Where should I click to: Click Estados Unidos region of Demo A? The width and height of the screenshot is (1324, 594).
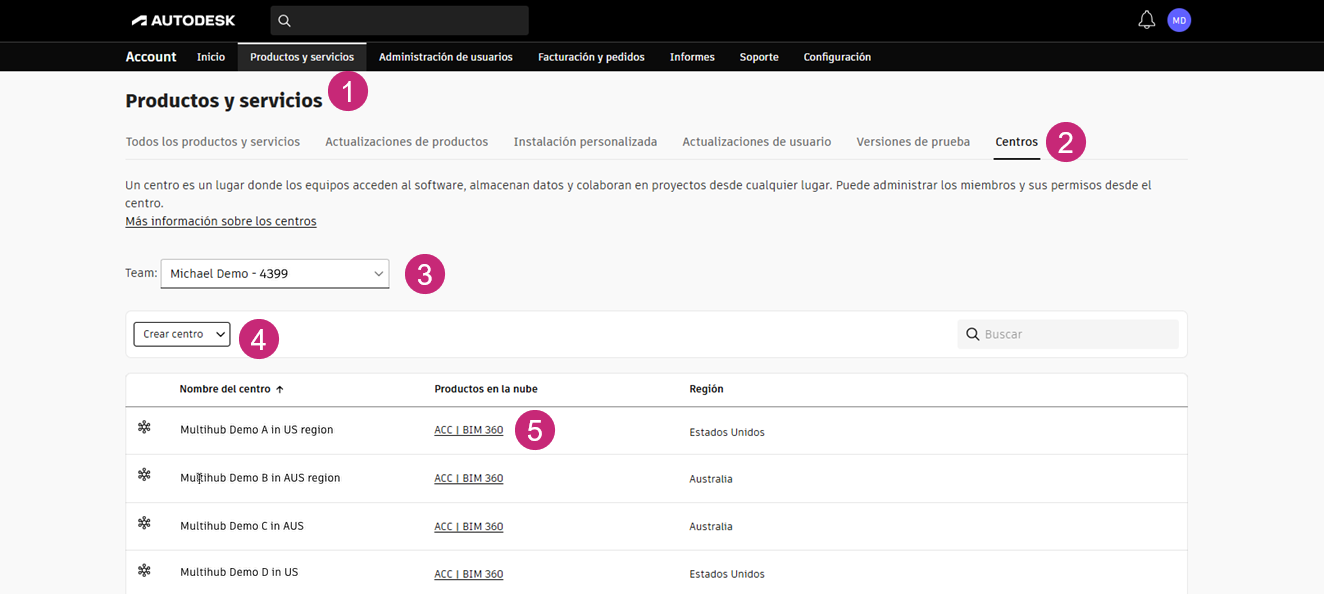pyautogui.click(x=727, y=433)
